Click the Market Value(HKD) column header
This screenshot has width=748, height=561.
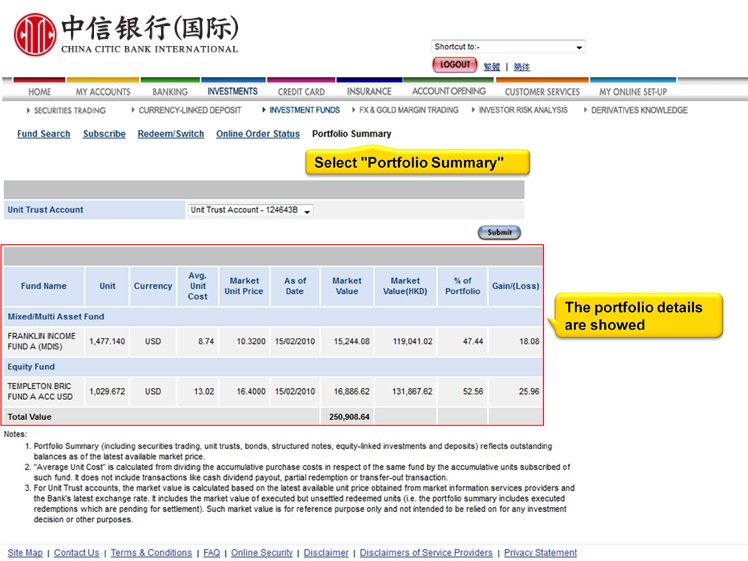(x=405, y=286)
